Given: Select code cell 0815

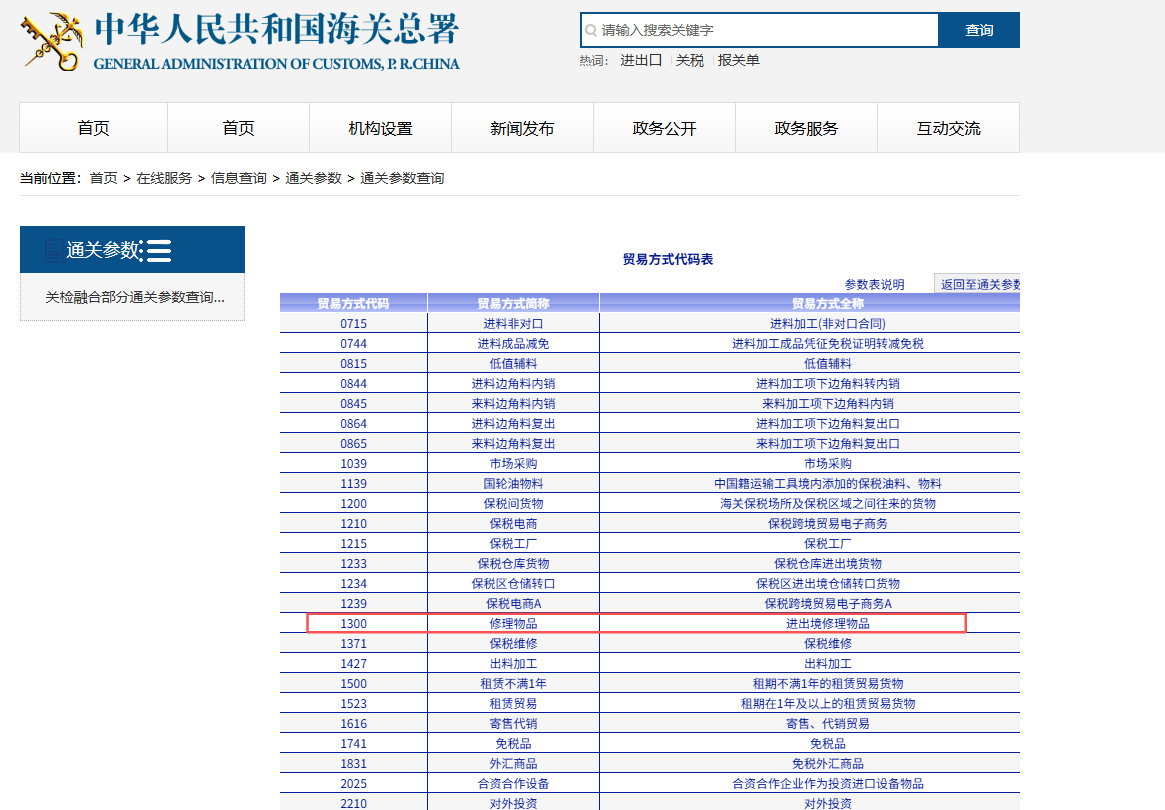Looking at the screenshot, I should tap(354, 363).
